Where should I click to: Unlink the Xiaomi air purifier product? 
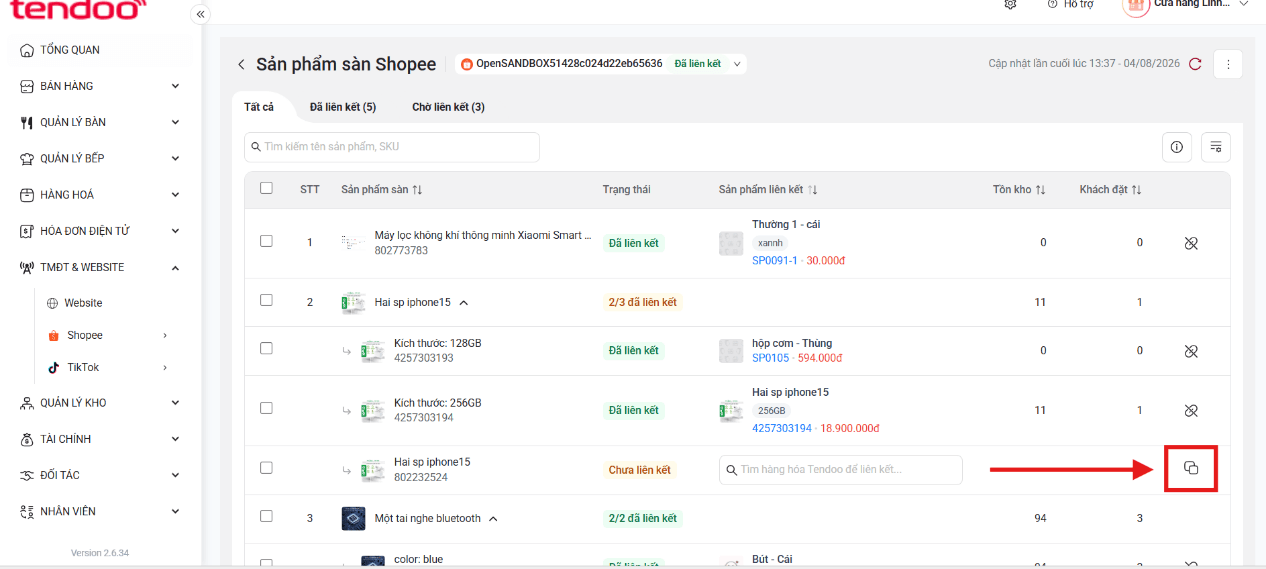tap(1191, 243)
